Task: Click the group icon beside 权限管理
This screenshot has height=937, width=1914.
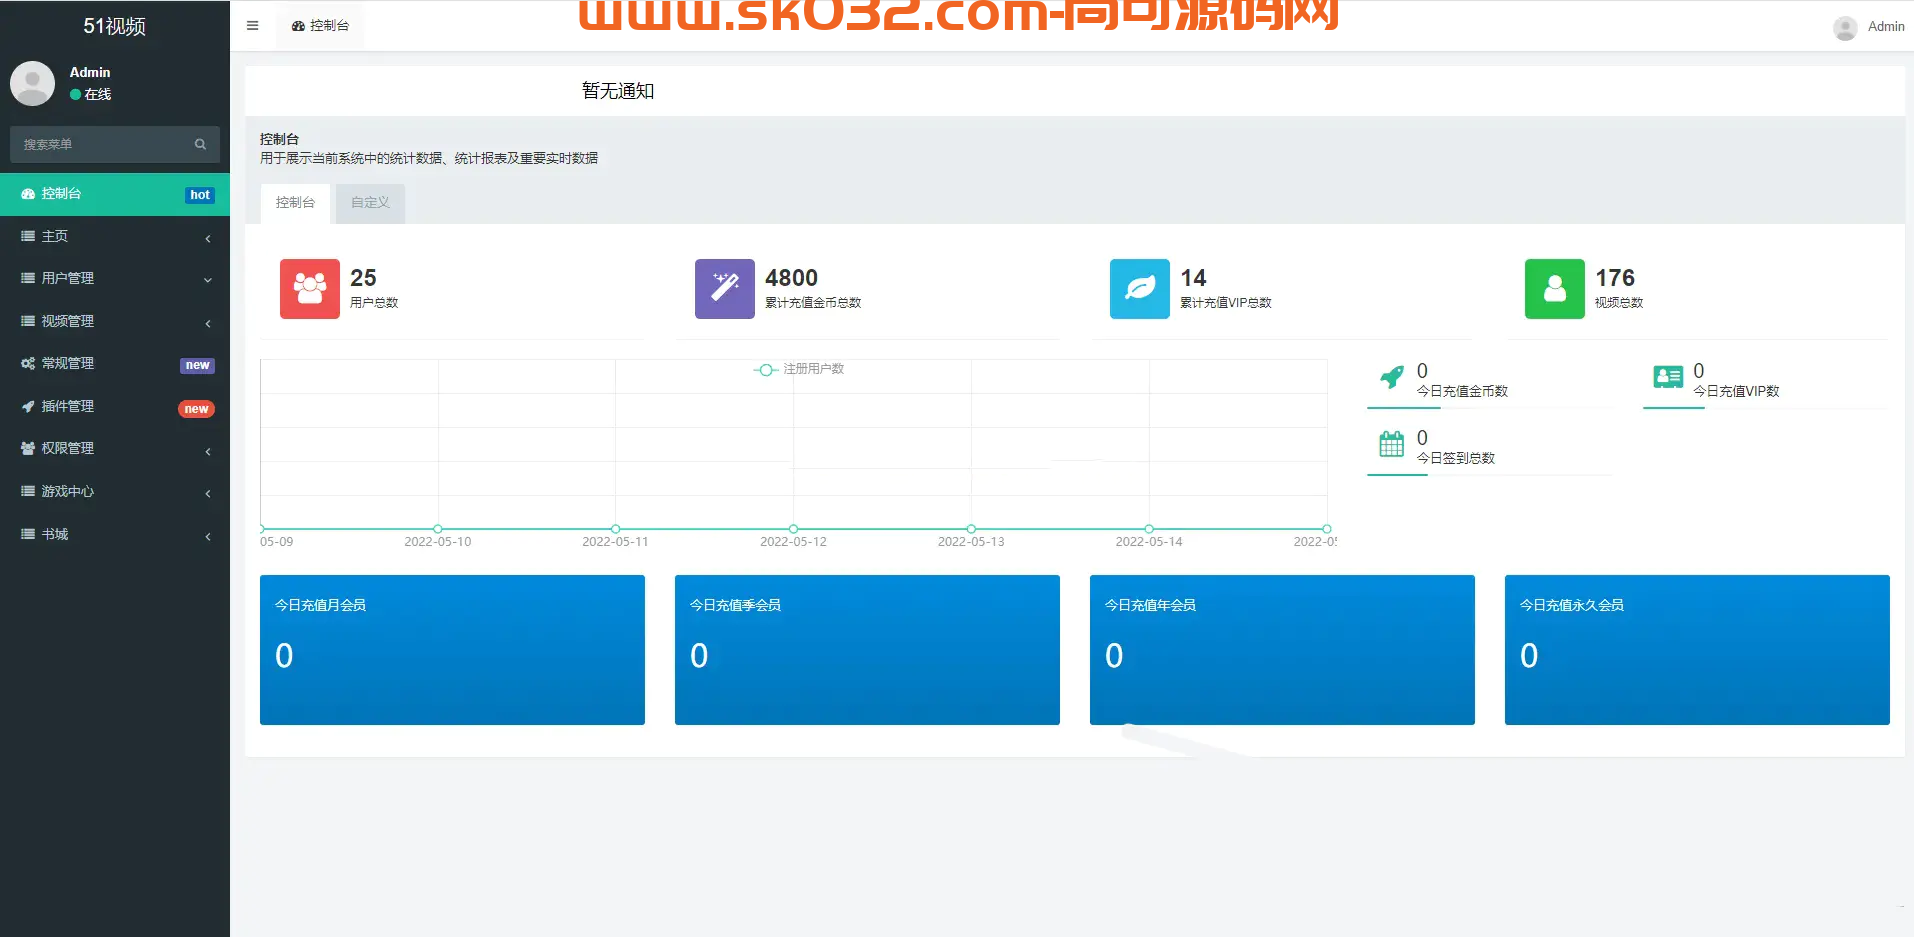Action: pos(28,448)
